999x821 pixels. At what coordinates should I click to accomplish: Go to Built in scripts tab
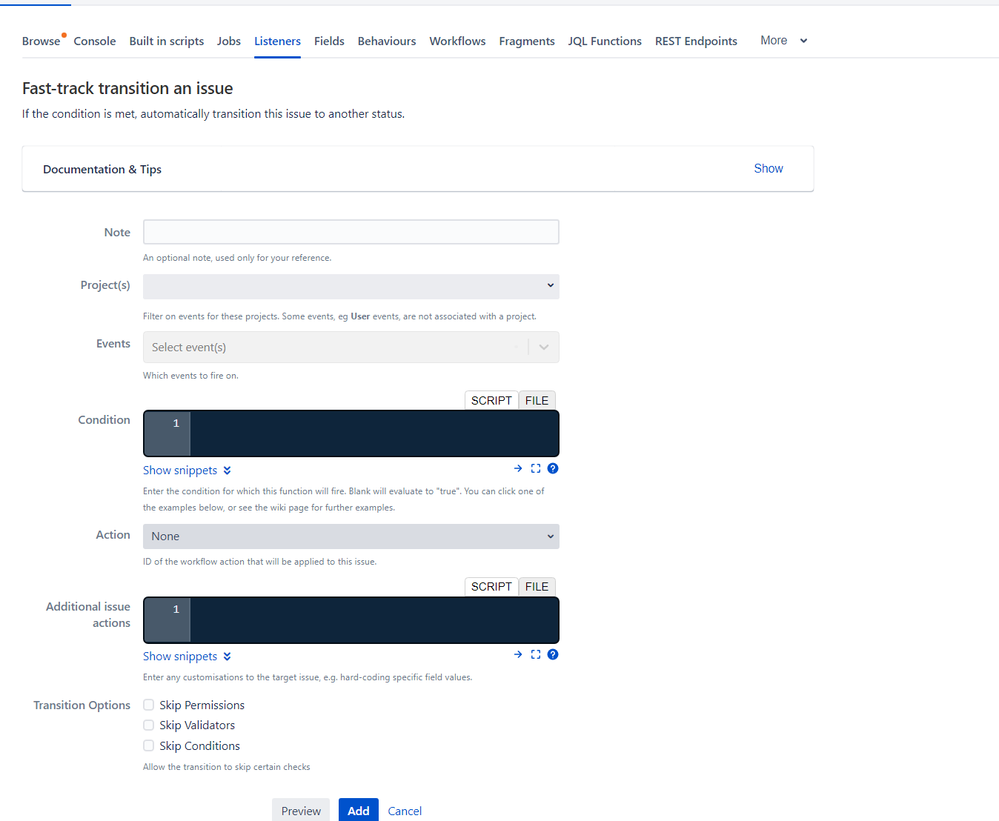point(166,41)
